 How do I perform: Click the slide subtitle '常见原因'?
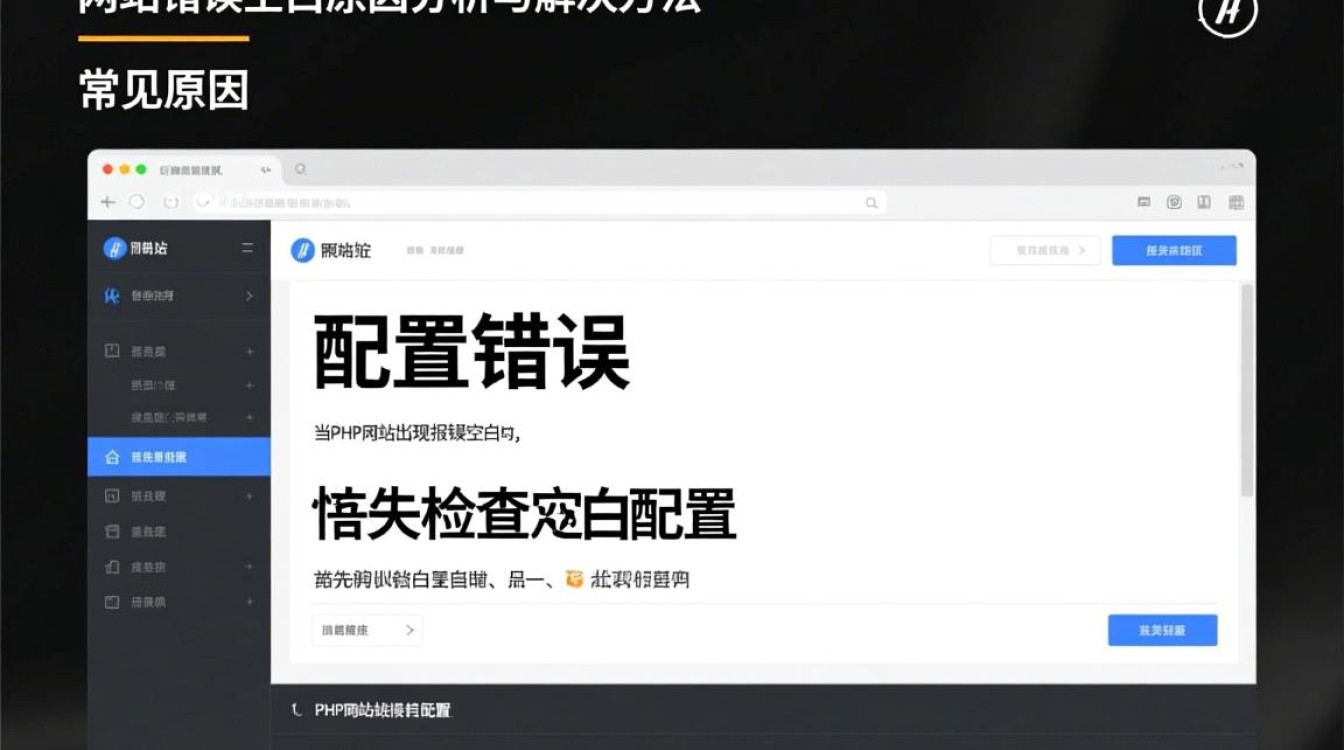(x=164, y=91)
